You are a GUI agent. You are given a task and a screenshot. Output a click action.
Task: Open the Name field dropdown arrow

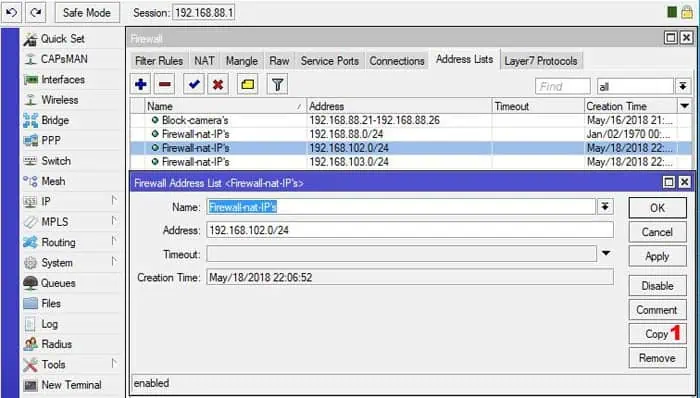click(605, 207)
